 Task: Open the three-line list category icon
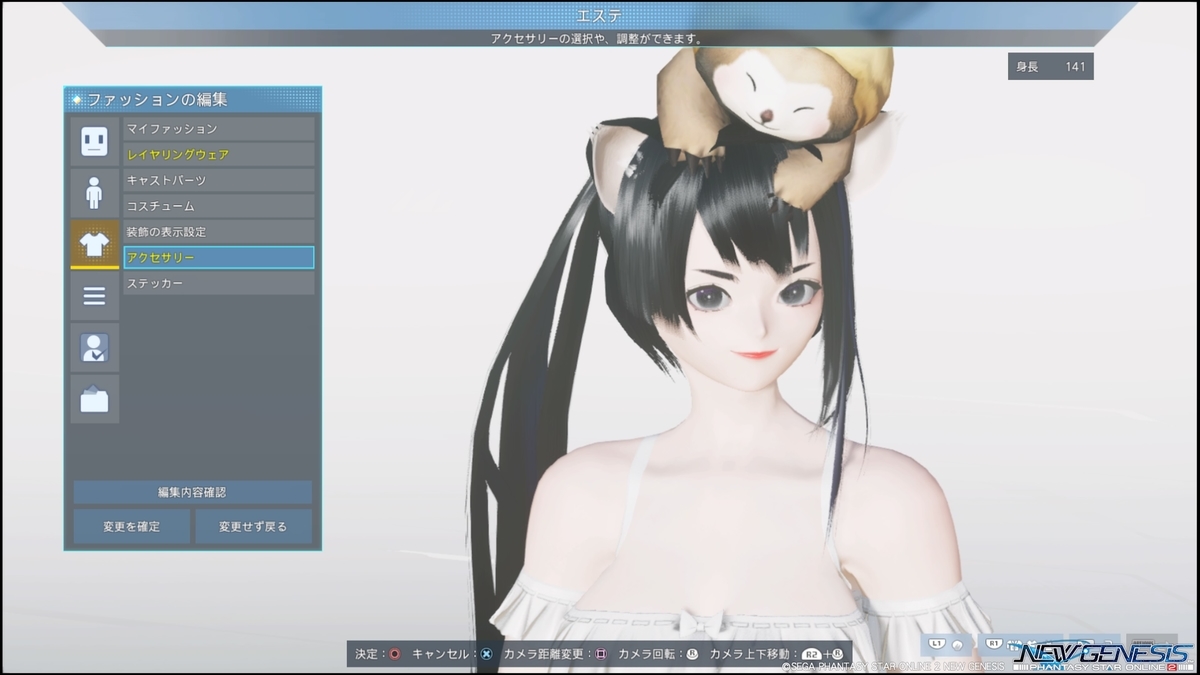tap(94, 296)
